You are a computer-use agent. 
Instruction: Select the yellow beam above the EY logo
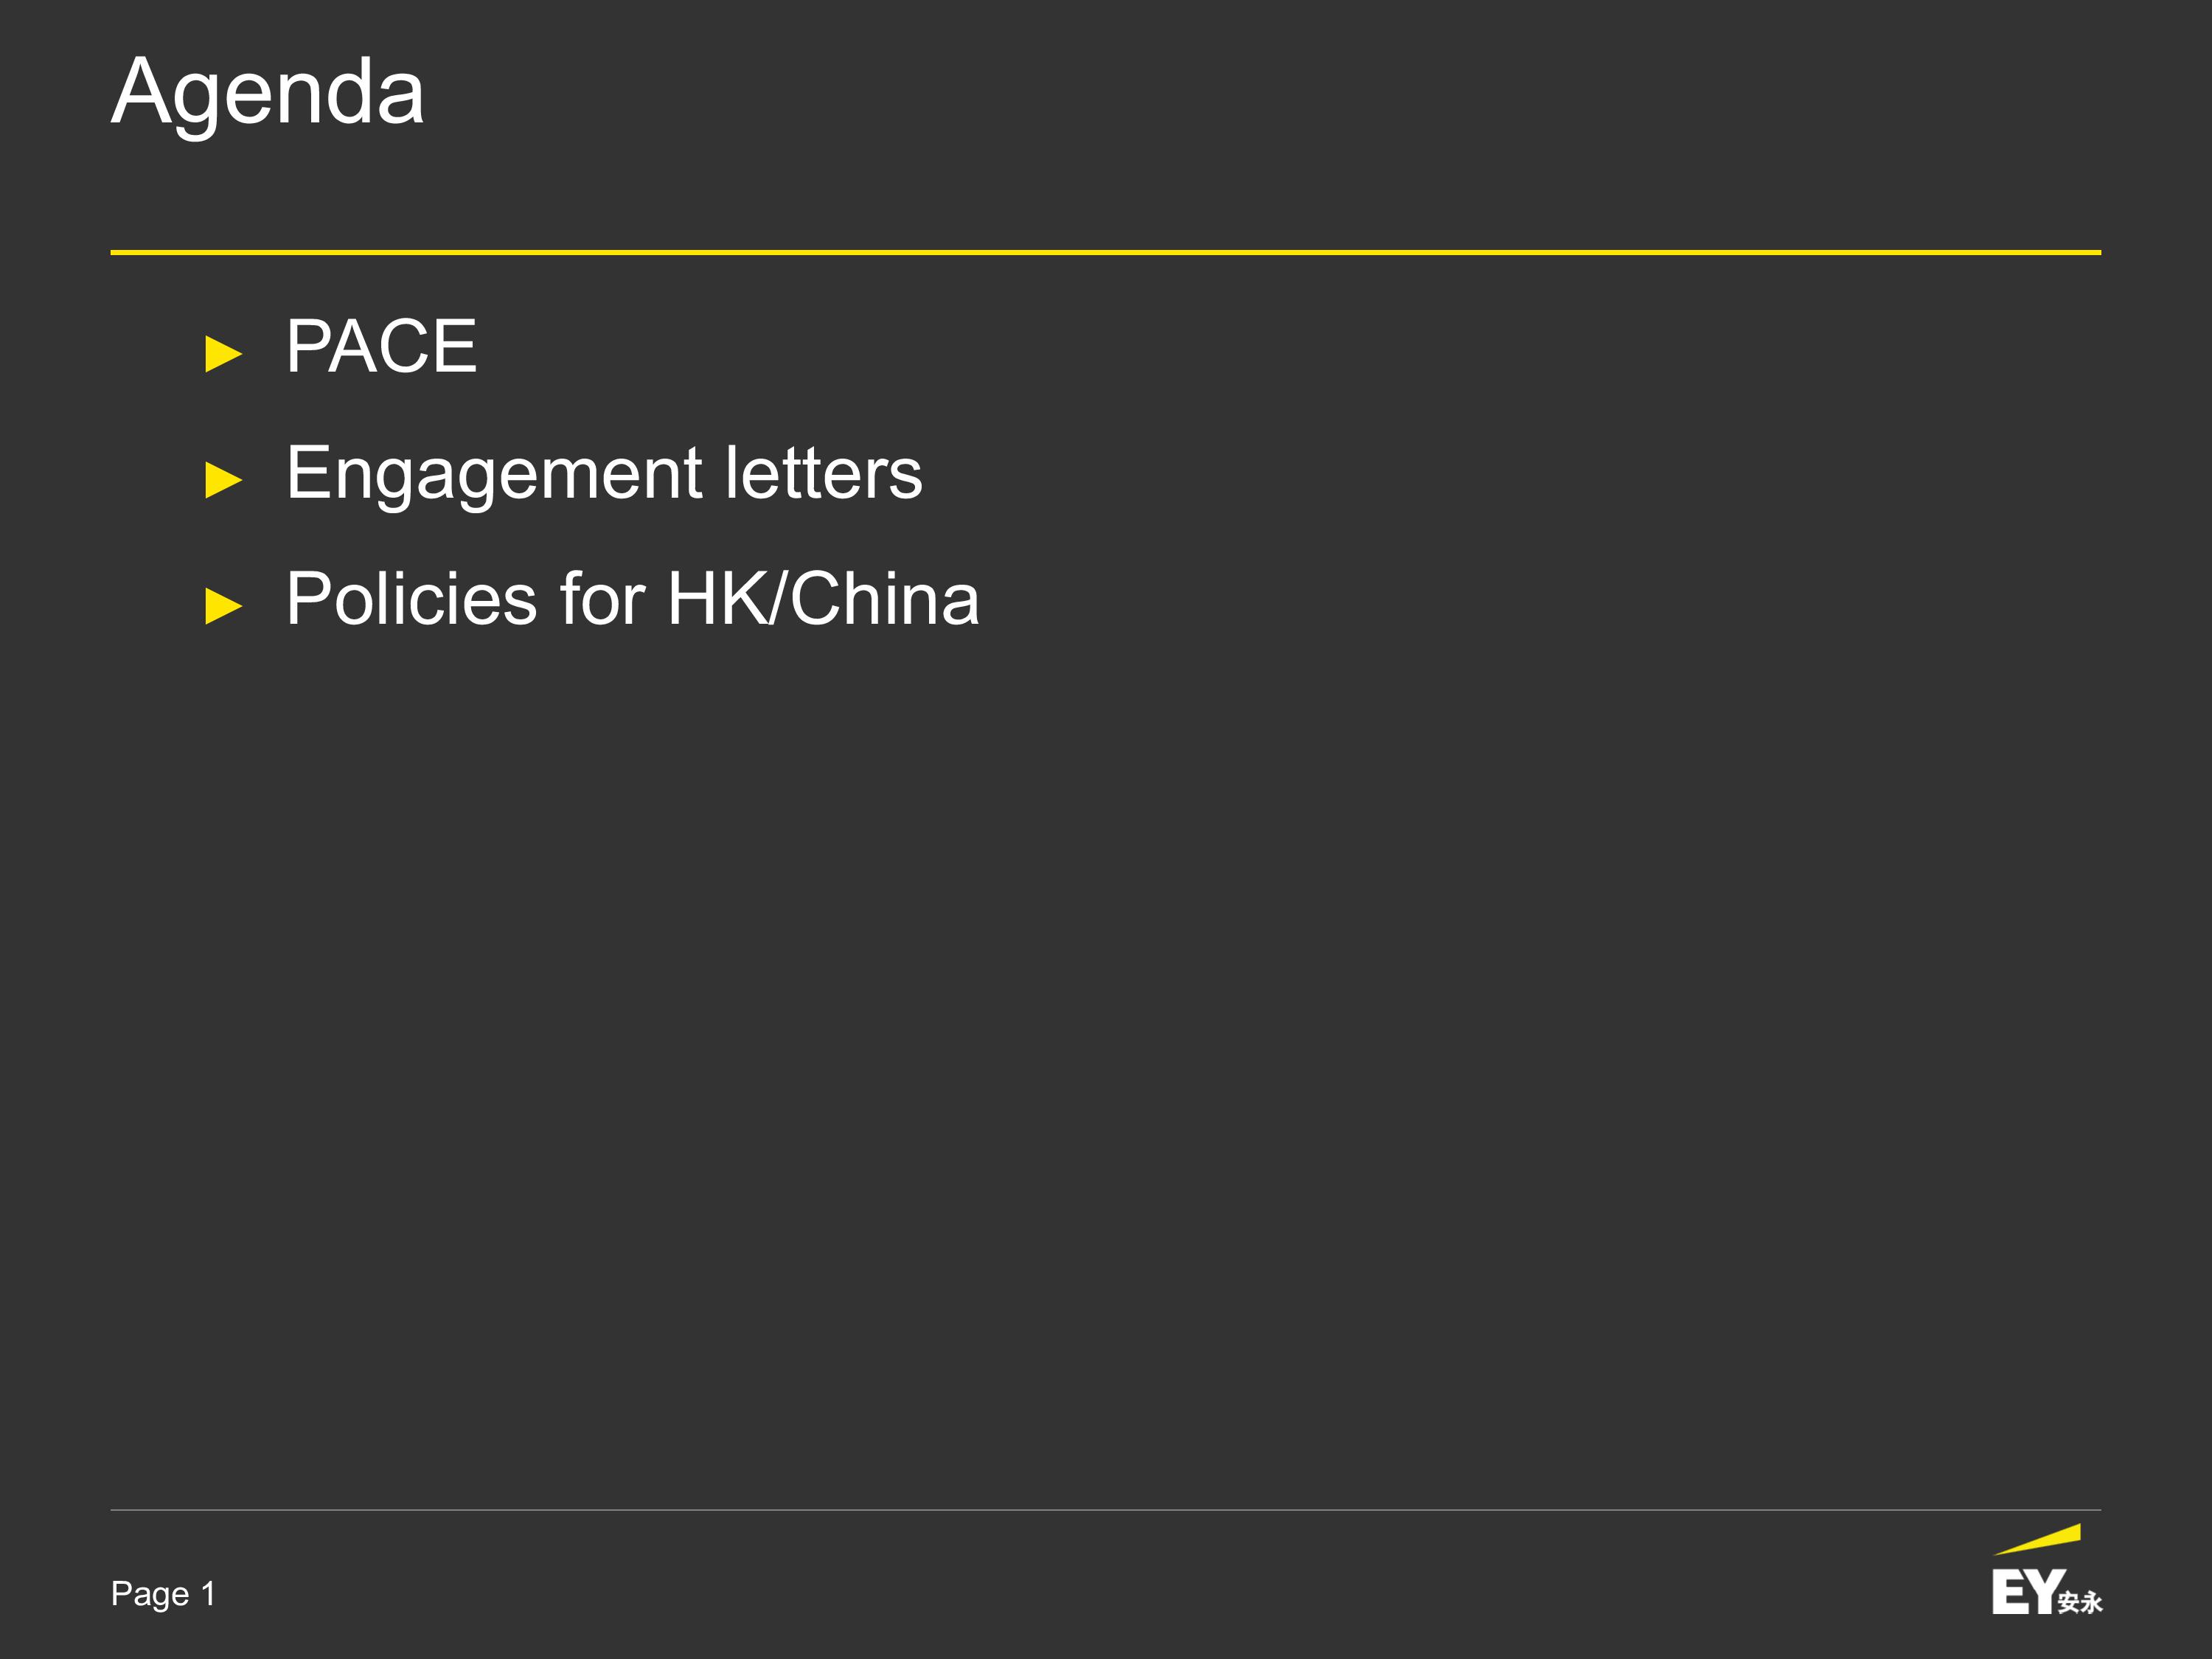[x=2038, y=1539]
